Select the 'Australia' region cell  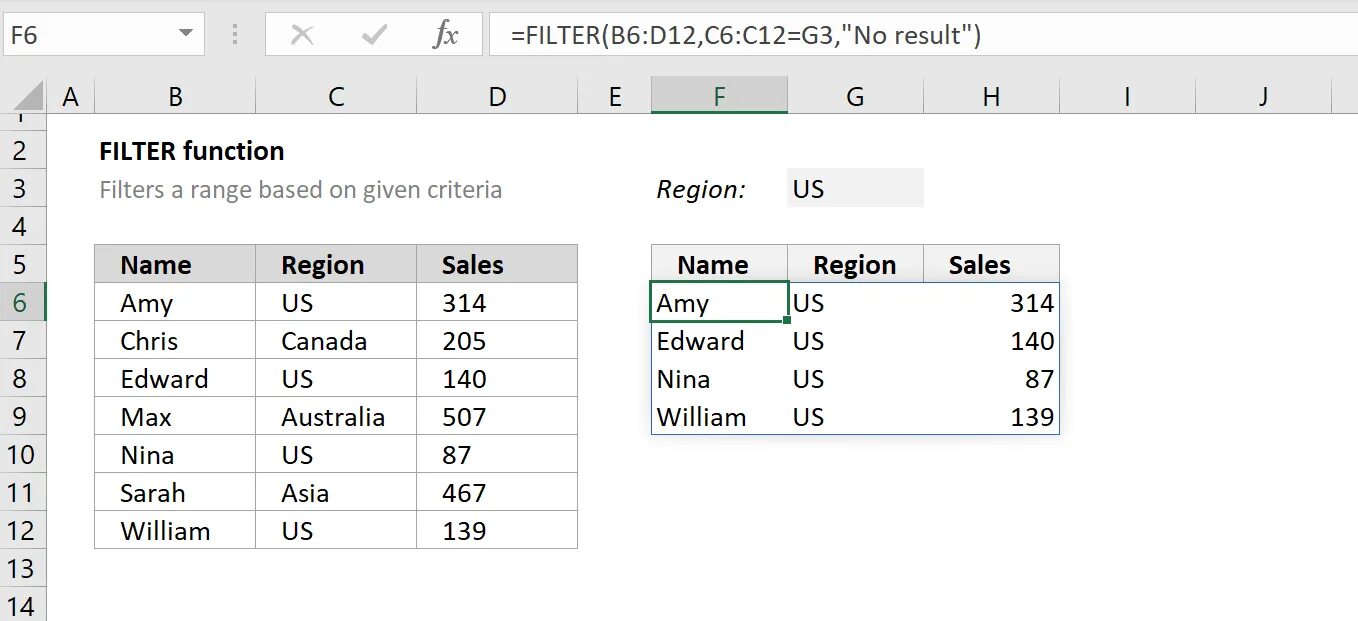click(336, 417)
